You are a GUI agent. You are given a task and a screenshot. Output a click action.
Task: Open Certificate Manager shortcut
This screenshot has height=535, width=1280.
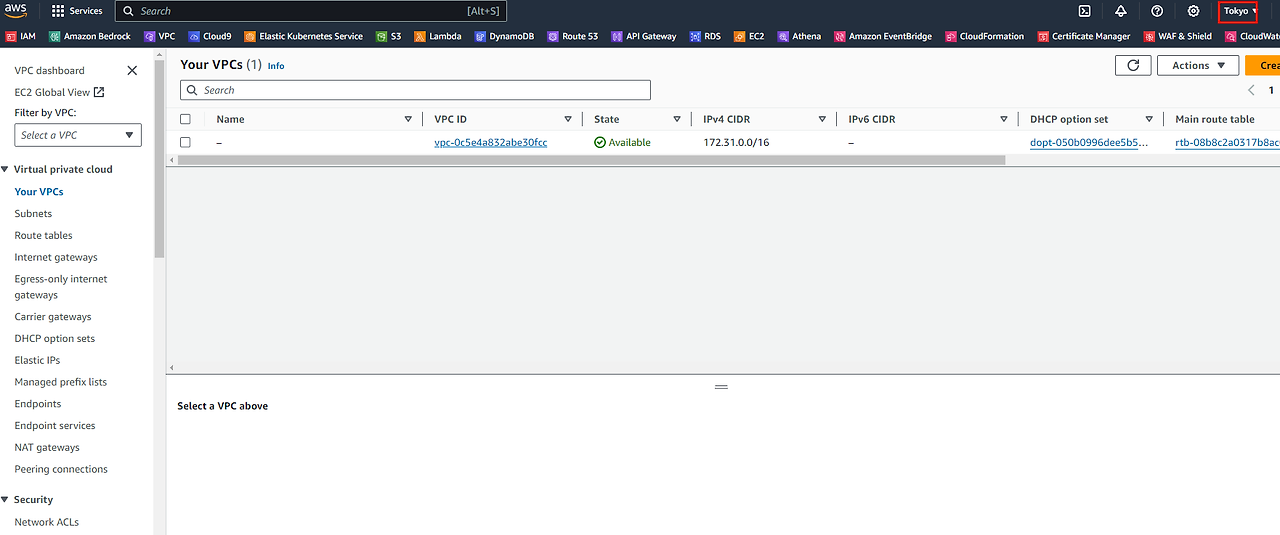[x=1083, y=36]
